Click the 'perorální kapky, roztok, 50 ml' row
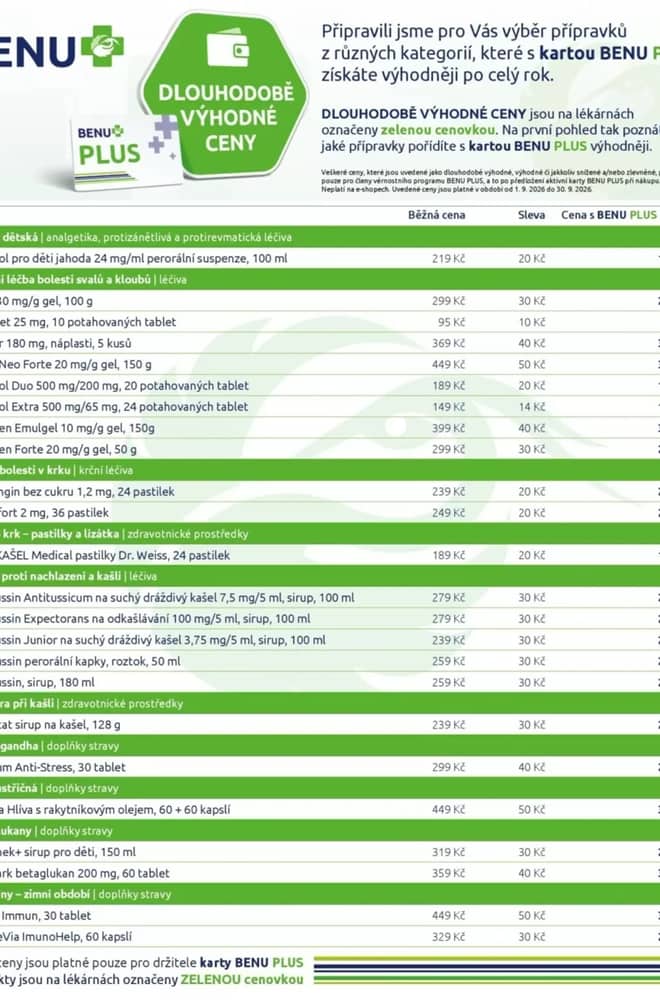 330,661
